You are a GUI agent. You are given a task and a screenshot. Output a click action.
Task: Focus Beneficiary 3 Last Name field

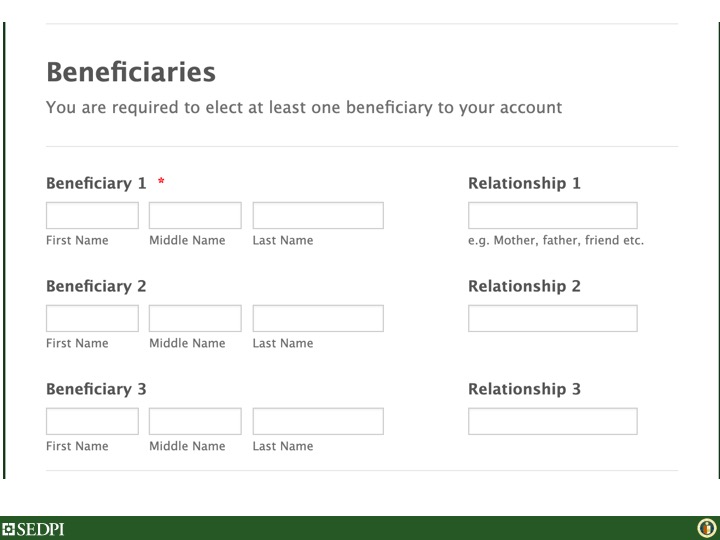pos(318,422)
